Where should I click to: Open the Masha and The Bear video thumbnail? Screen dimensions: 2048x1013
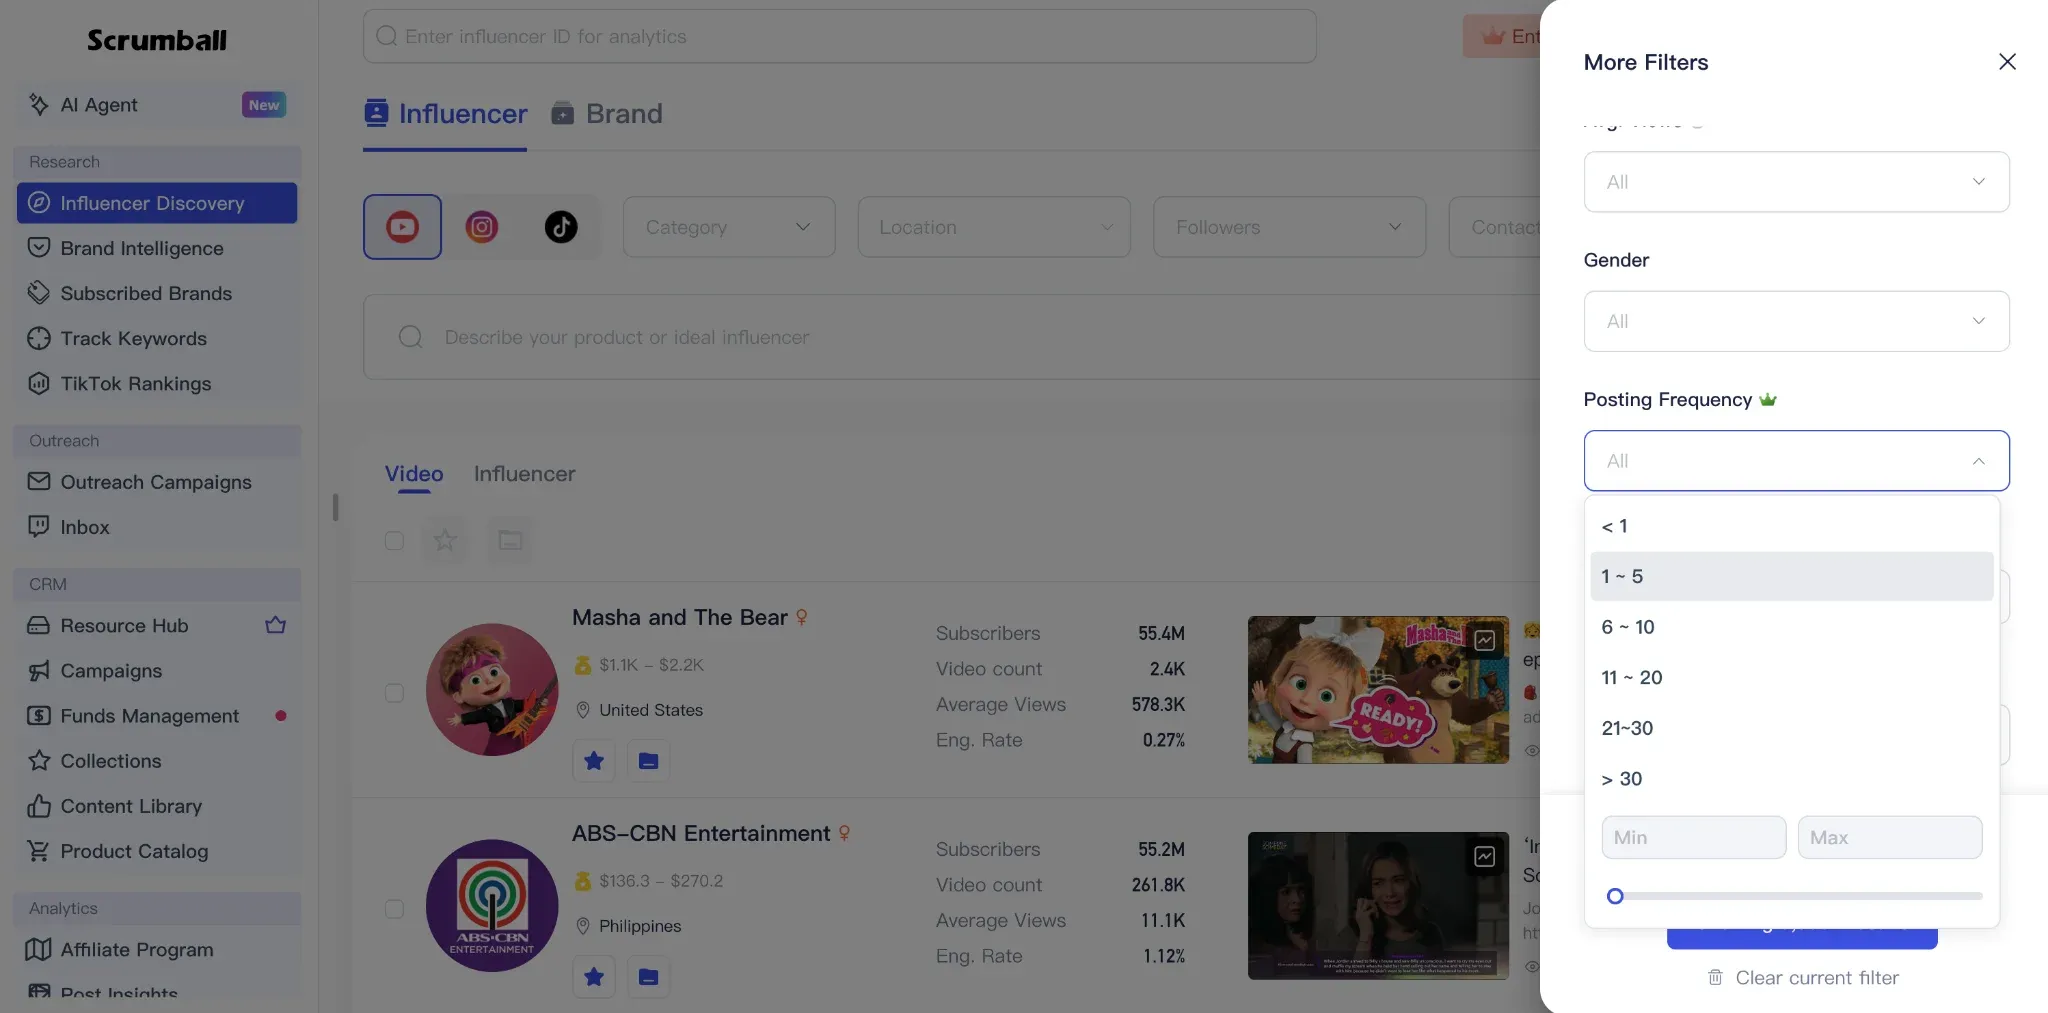[x=1378, y=690]
